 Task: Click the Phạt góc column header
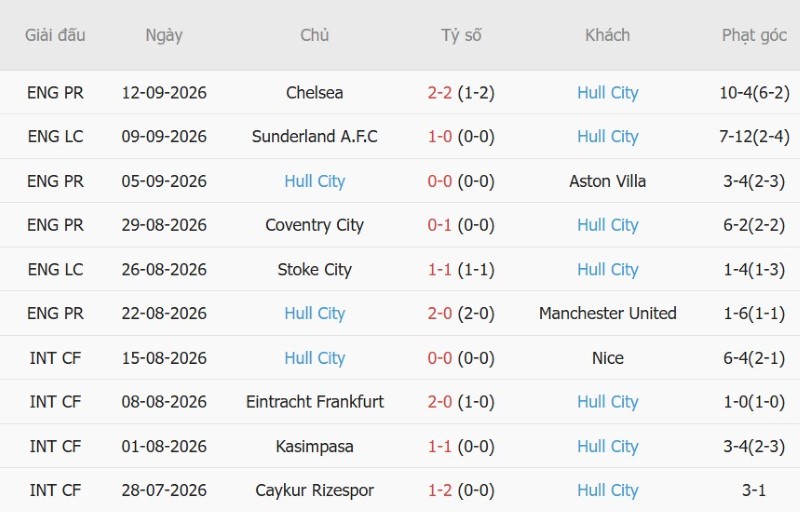pos(754,36)
